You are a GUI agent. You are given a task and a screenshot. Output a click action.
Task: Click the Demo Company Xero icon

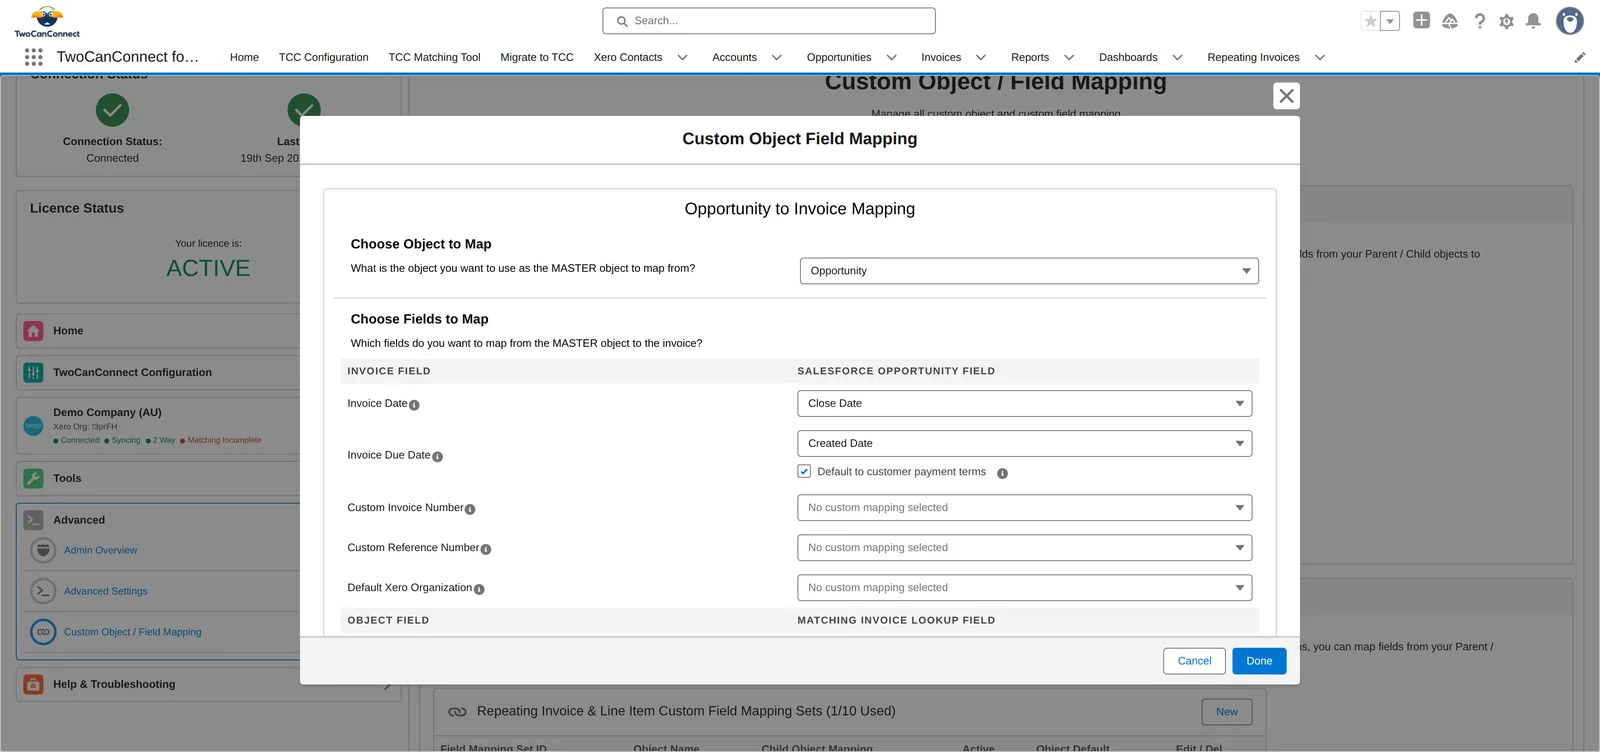tap(33, 426)
